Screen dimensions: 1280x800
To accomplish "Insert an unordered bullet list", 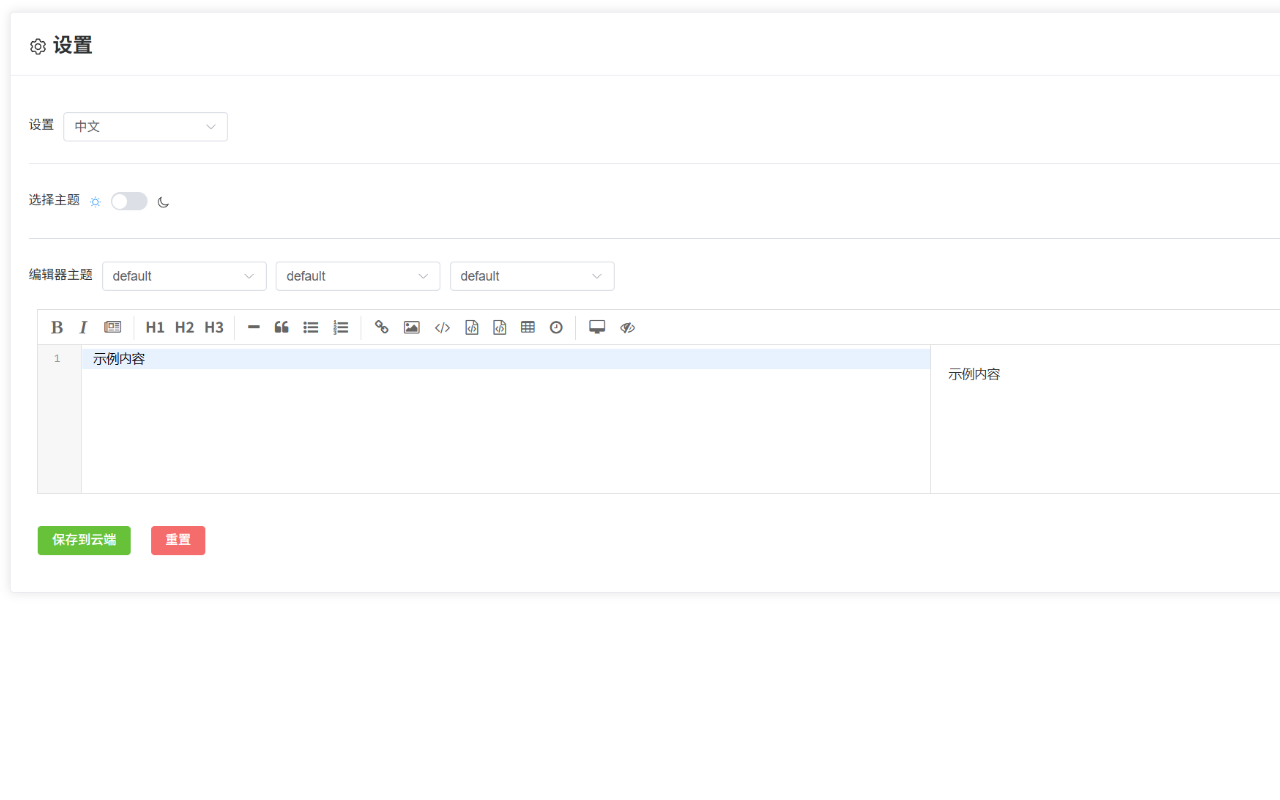I will pyautogui.click(x=311, y=327).
